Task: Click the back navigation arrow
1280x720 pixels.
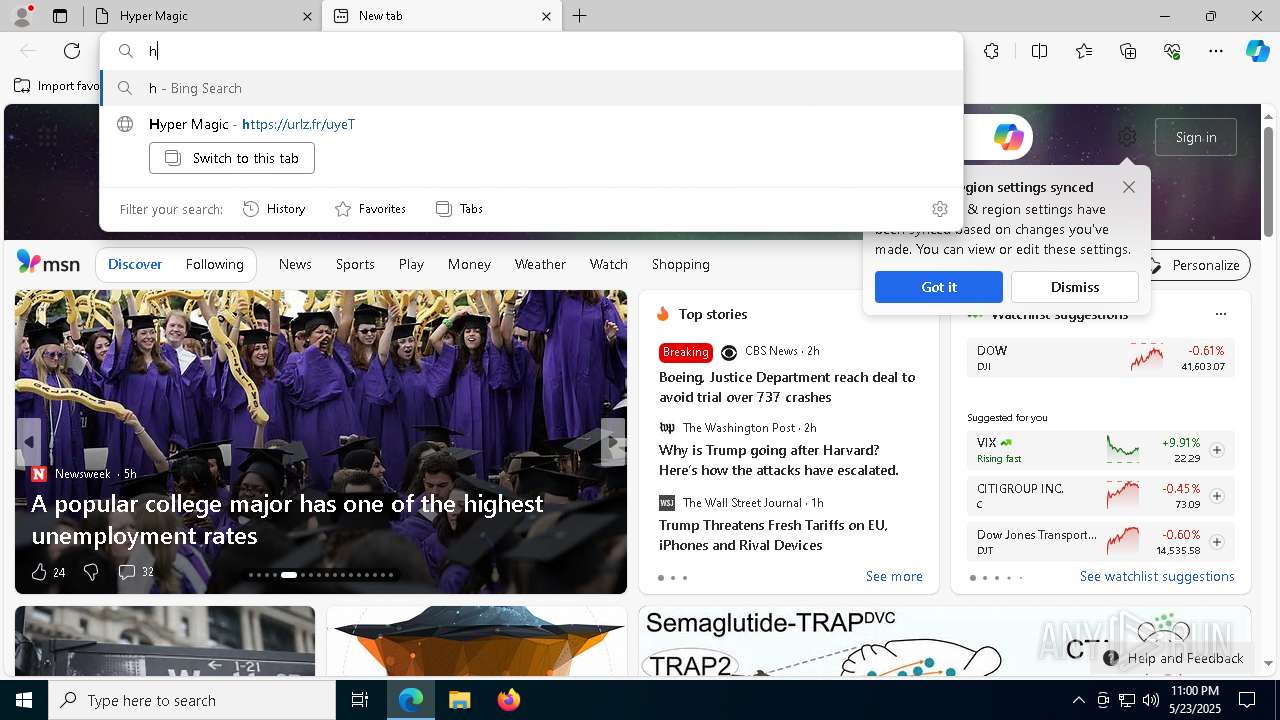Action: 28,51
